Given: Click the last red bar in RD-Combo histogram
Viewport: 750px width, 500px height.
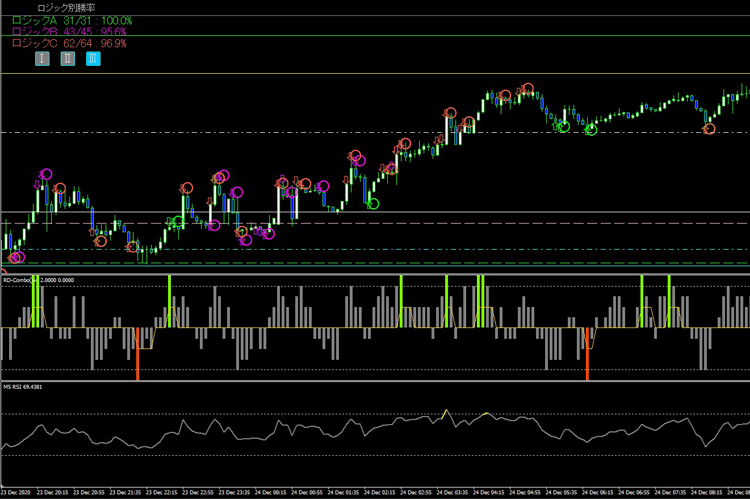Looking at the screenshot, I should (587, 353).
